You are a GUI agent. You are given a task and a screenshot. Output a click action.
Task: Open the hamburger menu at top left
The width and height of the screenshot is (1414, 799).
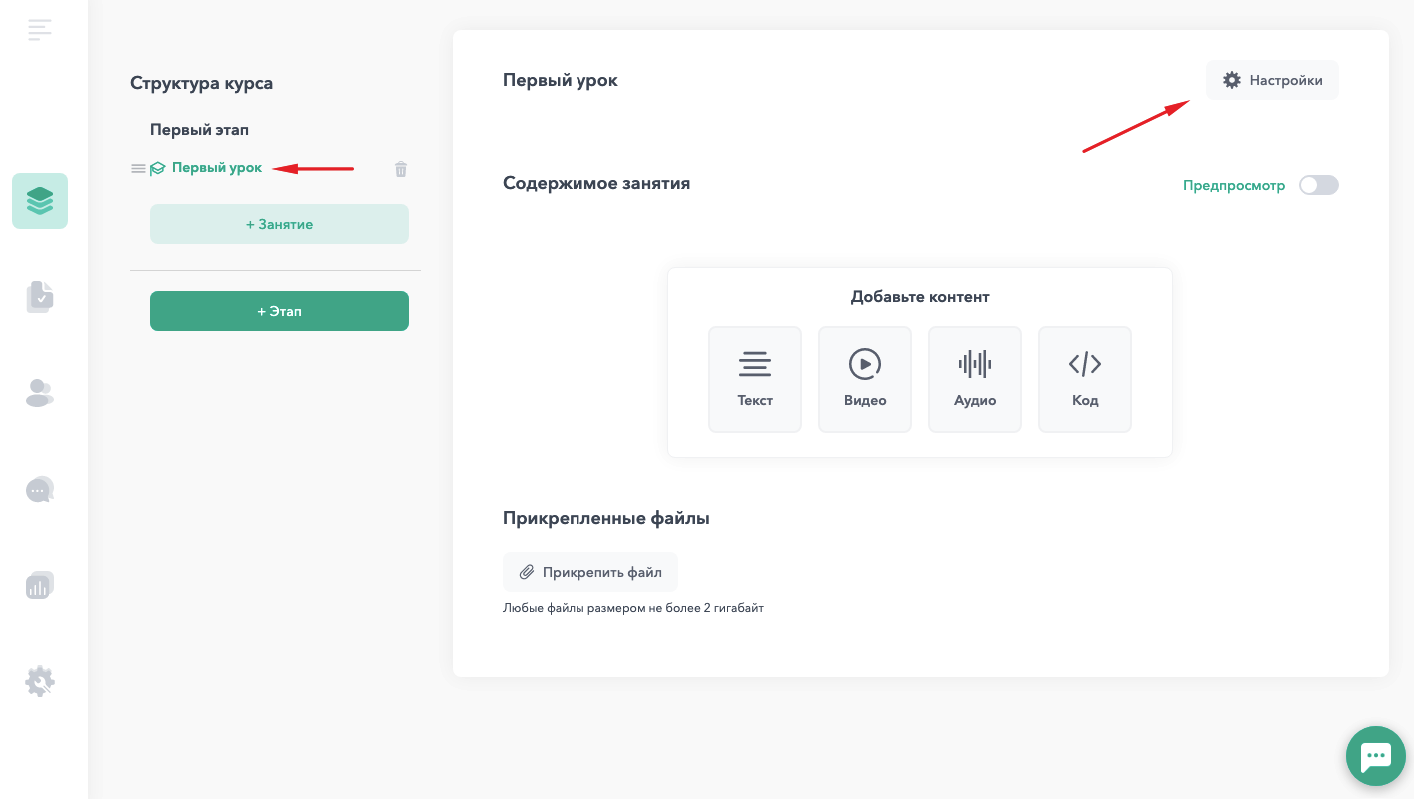(40, 30)
